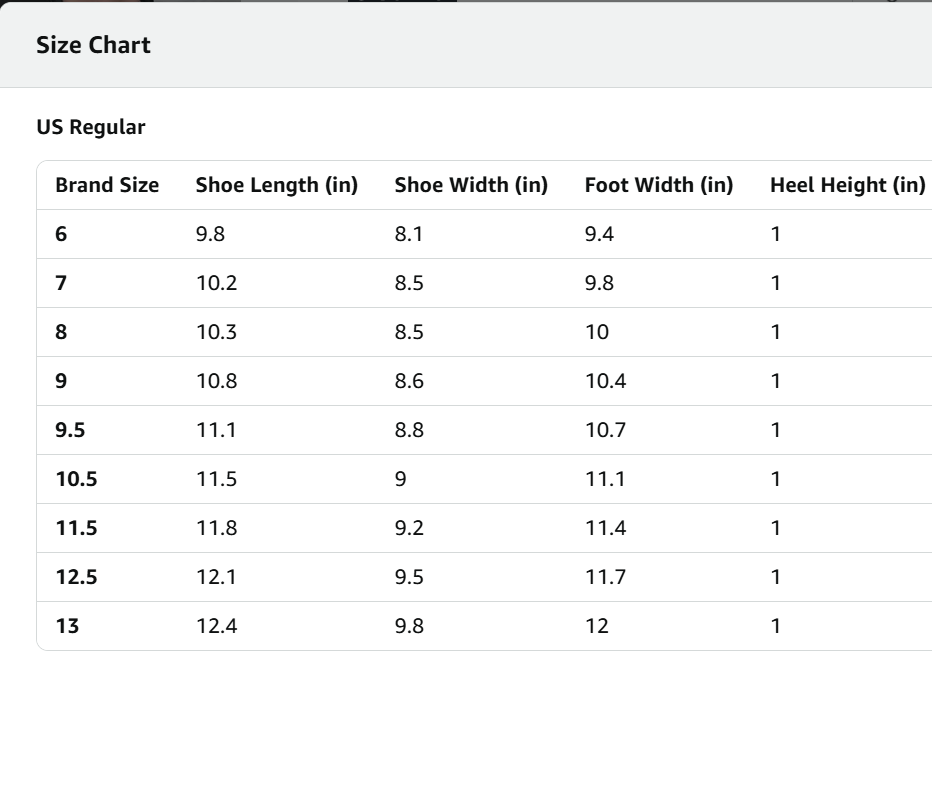Click heel height value for size 6
This screenshot has width=932, height=786.
click(775, 234)
